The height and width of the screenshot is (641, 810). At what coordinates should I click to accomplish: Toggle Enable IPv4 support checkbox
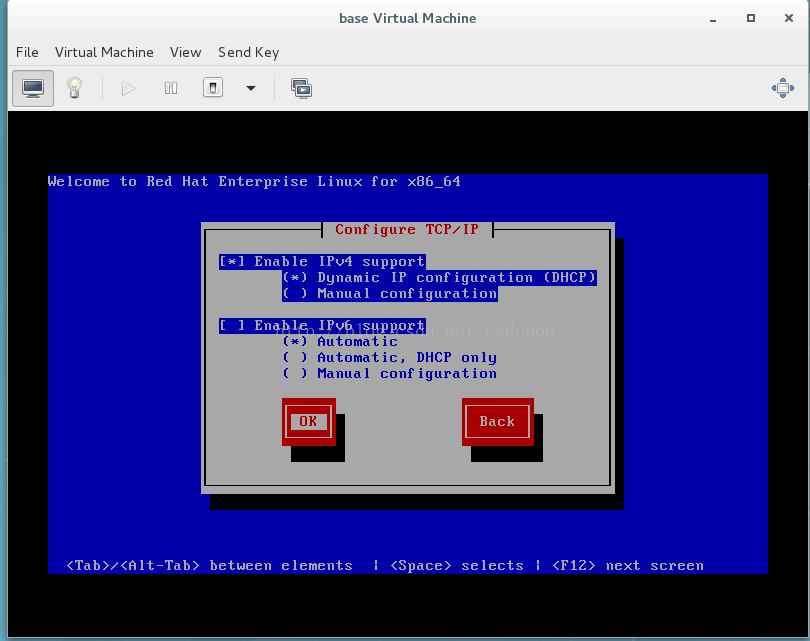322,261
